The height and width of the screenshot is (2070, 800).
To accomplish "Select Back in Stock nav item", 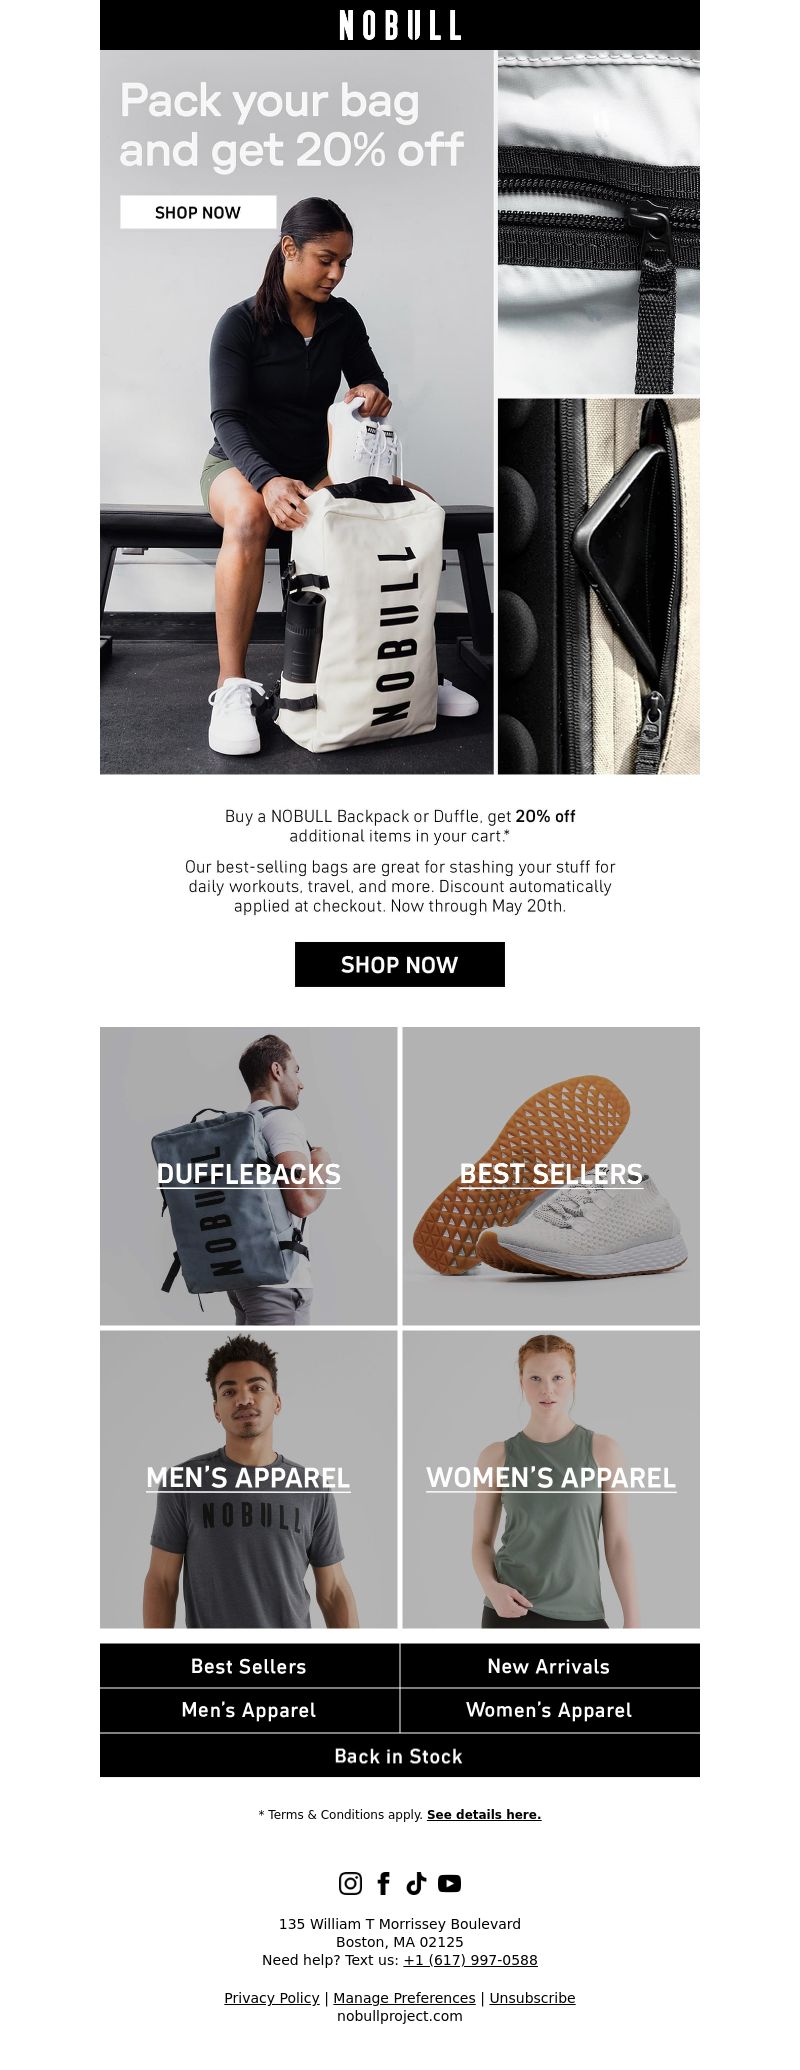I will point(400,1756).
